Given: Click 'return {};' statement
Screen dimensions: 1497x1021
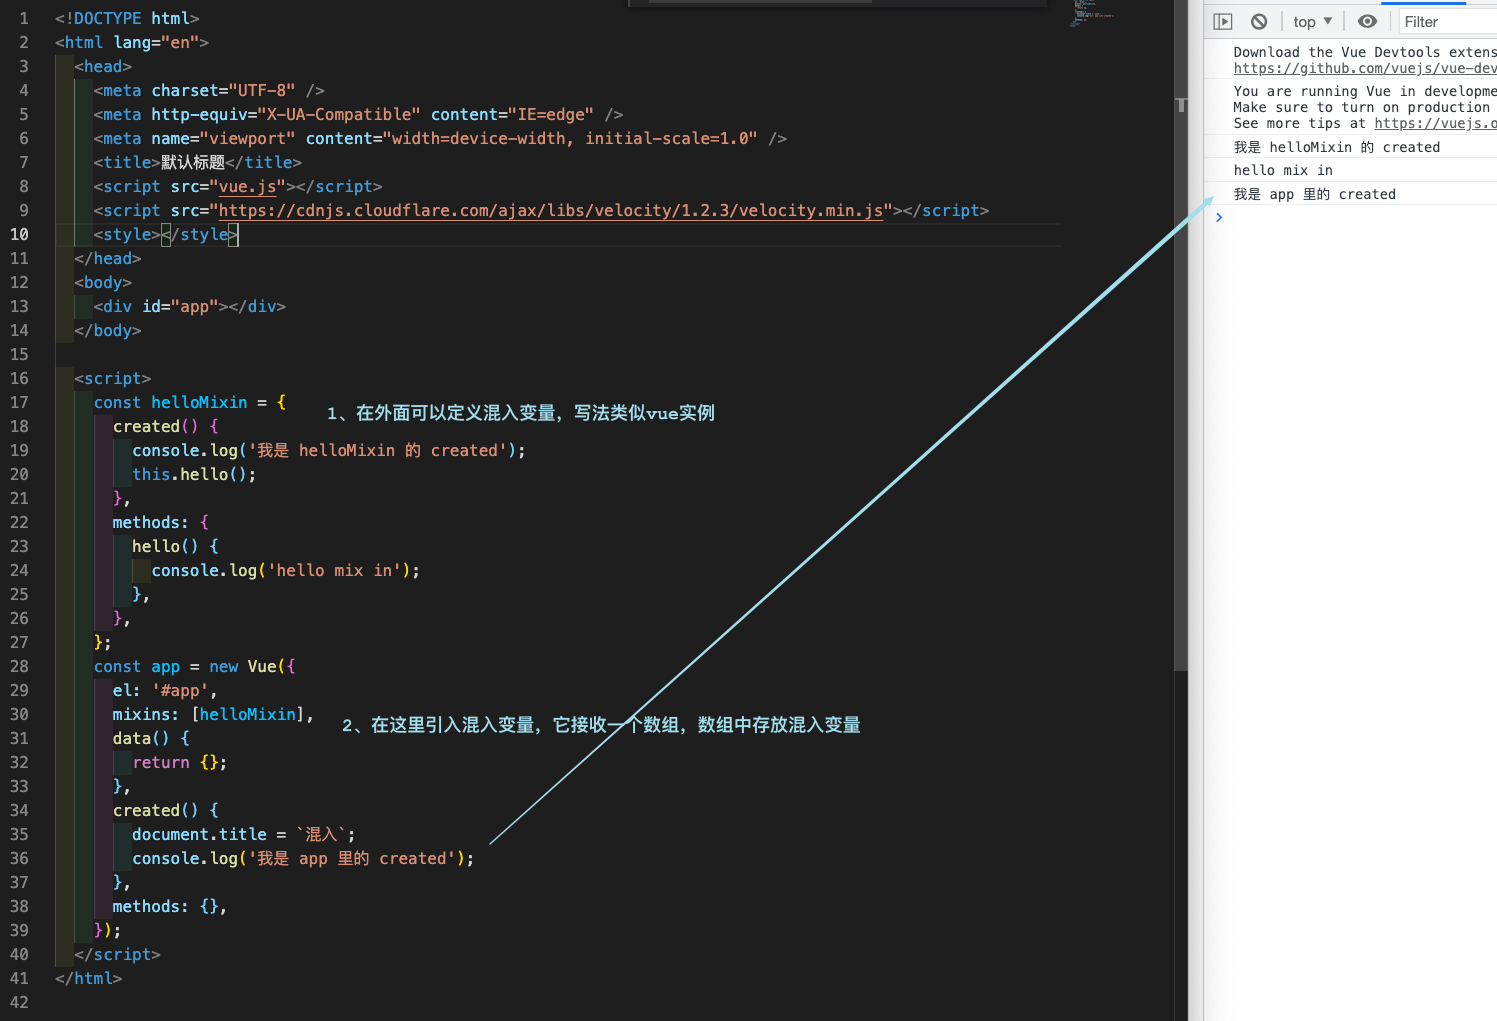Looking at the screenshot, I should (180, 762).
